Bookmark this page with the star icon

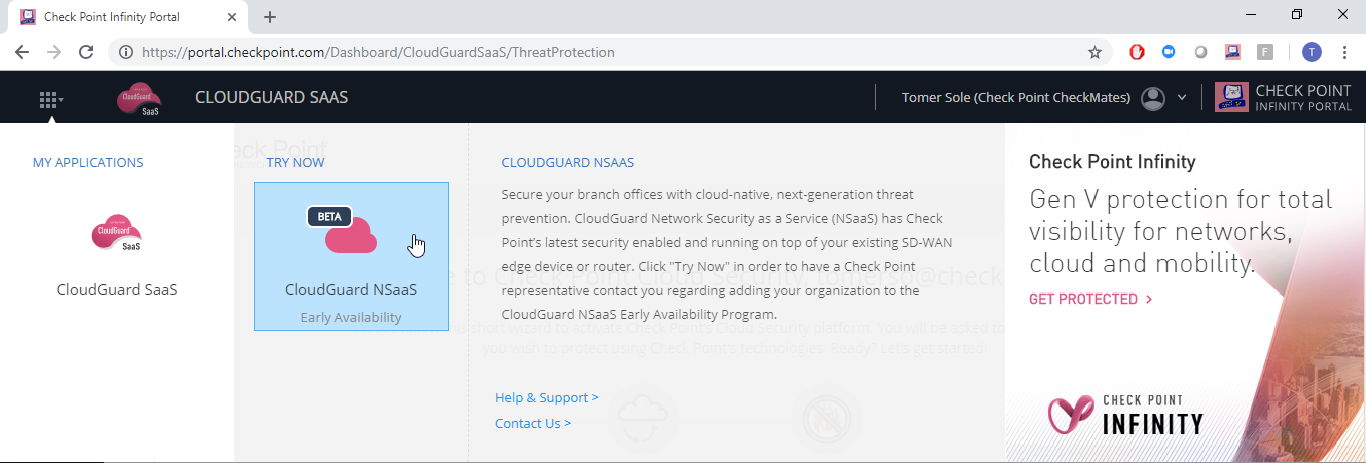pyautogui.click(x=1095, y=52)
